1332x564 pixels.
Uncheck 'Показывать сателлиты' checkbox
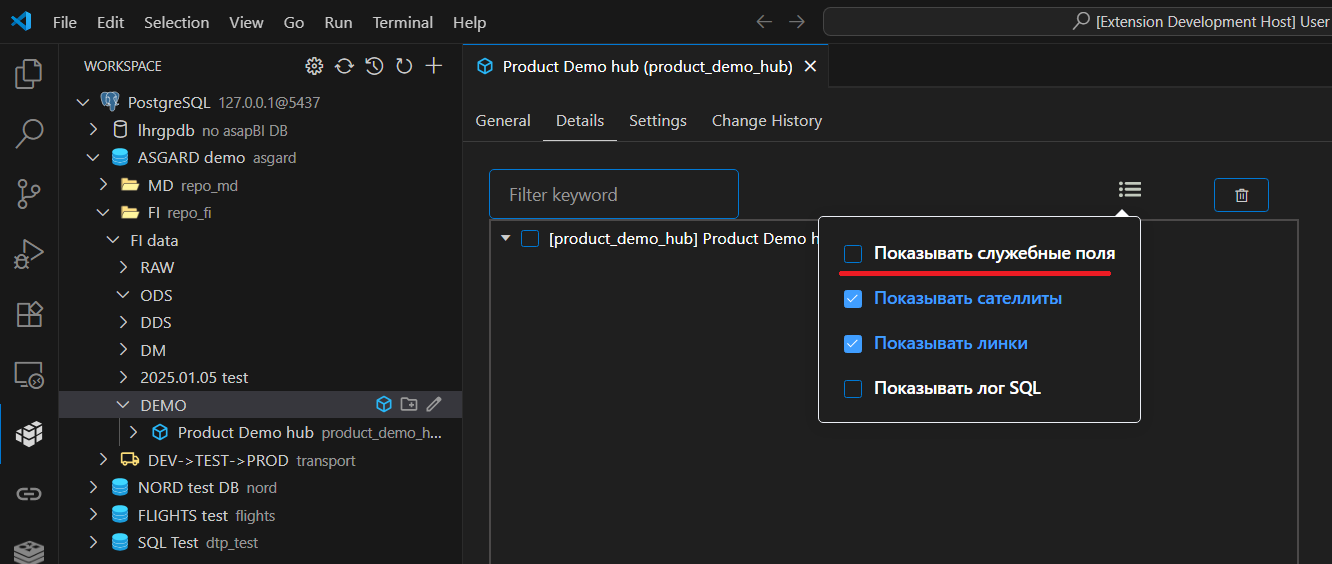point(853,298)
